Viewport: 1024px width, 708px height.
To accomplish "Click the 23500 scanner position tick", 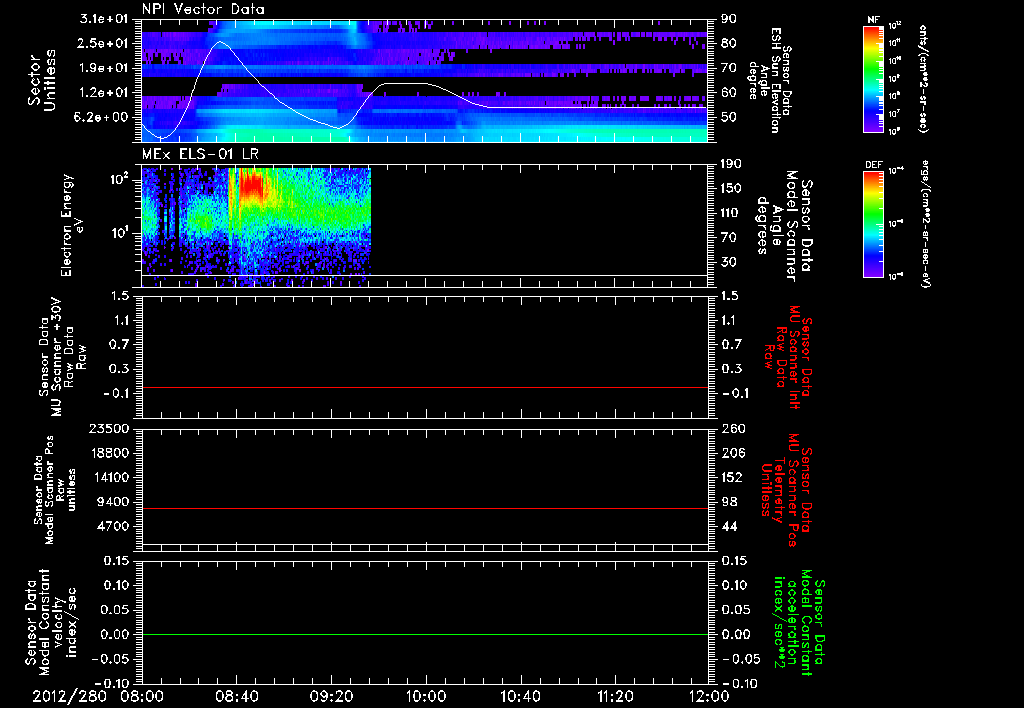I will pyautogui.click(x=110, y=429).
